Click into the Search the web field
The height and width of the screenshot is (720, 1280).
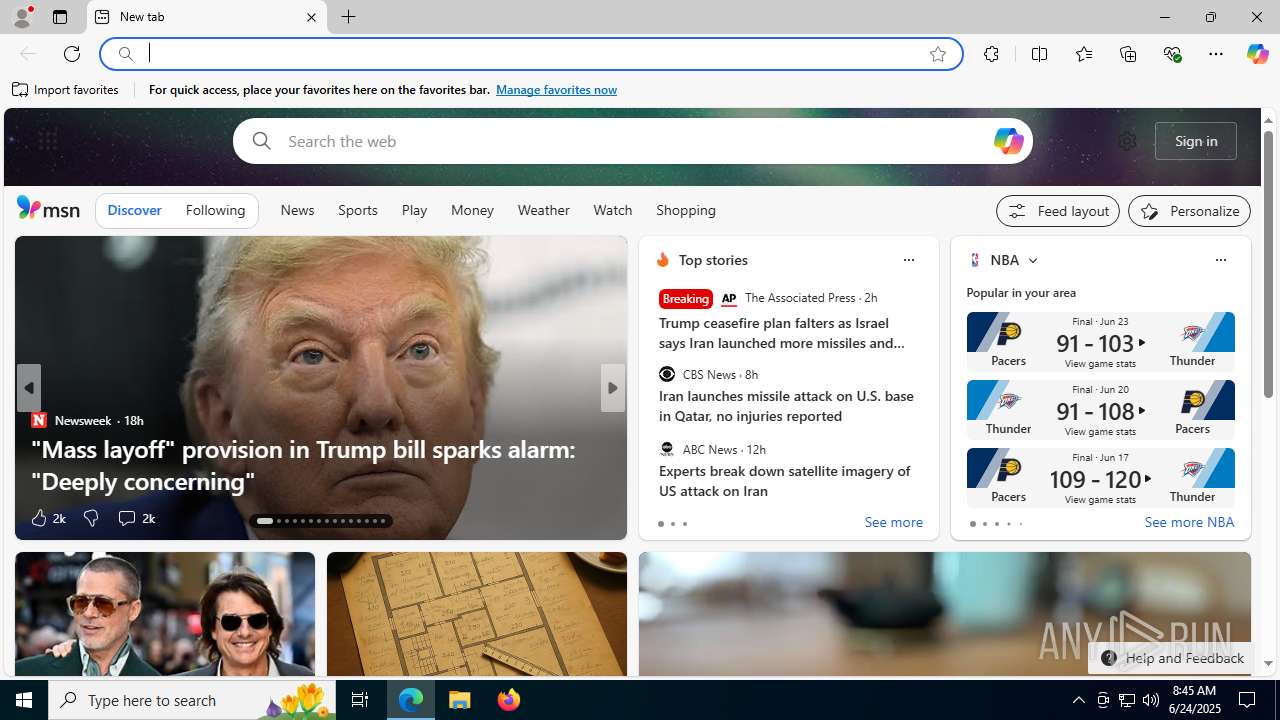click(x=632, y=141)
